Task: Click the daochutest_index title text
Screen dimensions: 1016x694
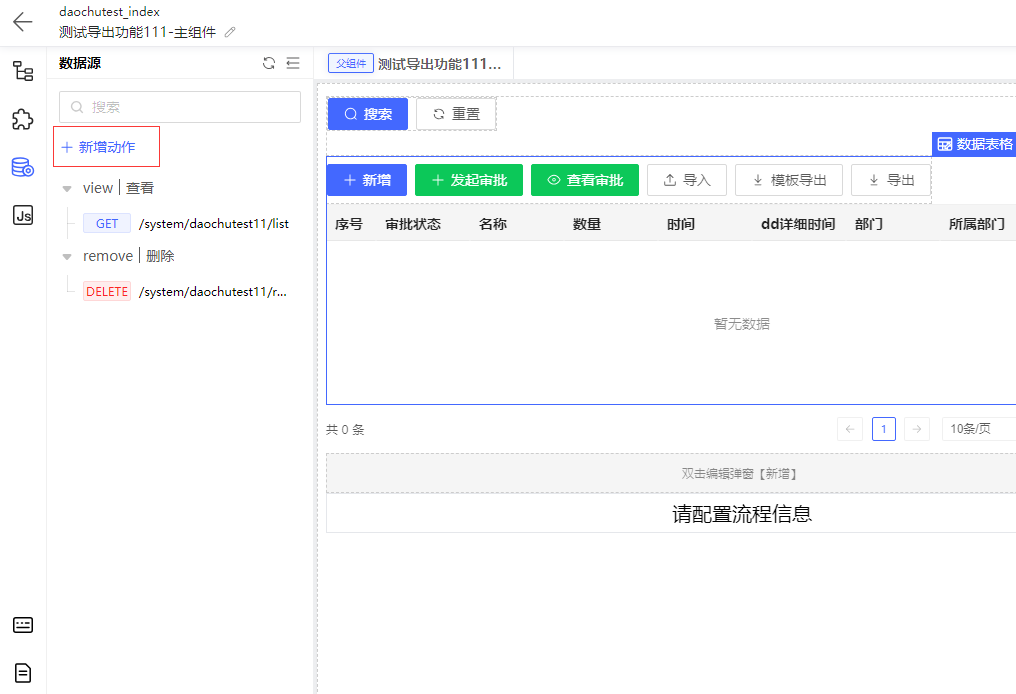Action: click(x=110, y=12)
